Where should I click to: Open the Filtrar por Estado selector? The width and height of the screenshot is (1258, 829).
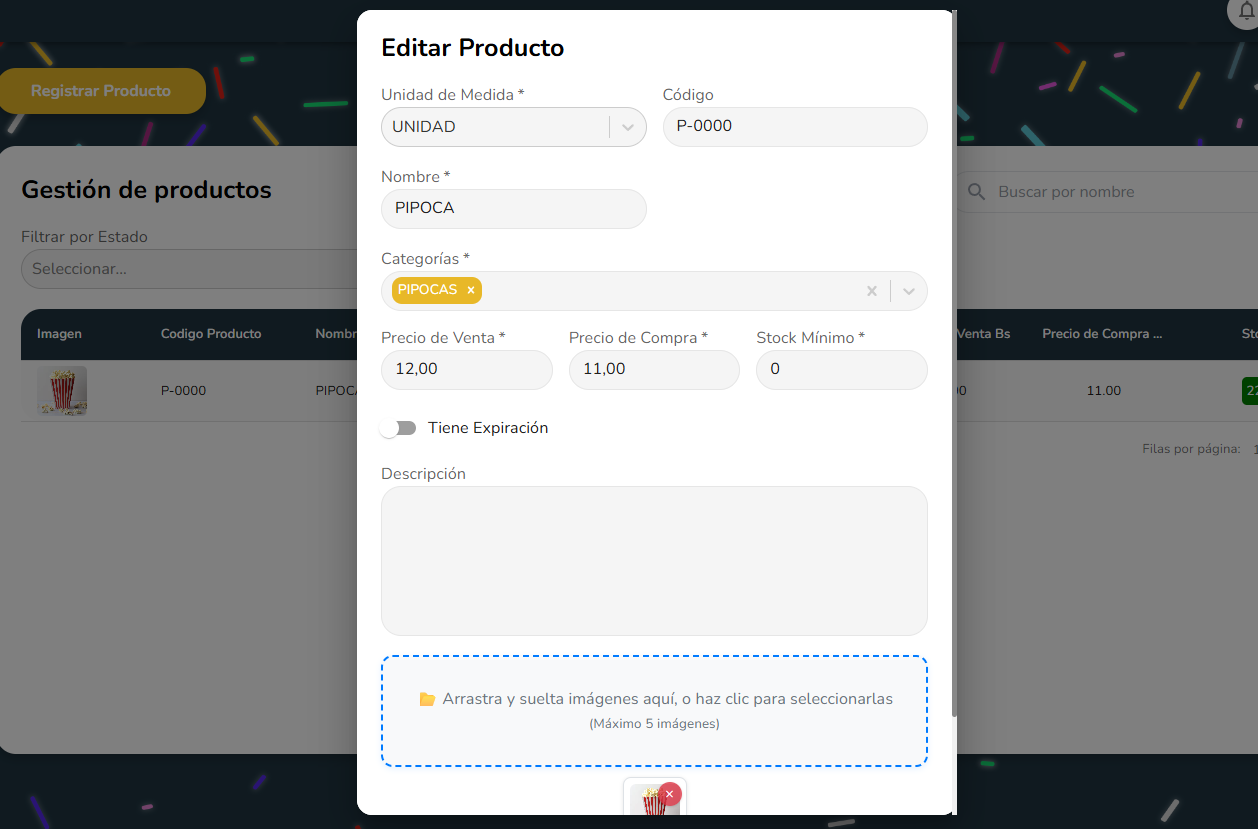pos(190,269)
